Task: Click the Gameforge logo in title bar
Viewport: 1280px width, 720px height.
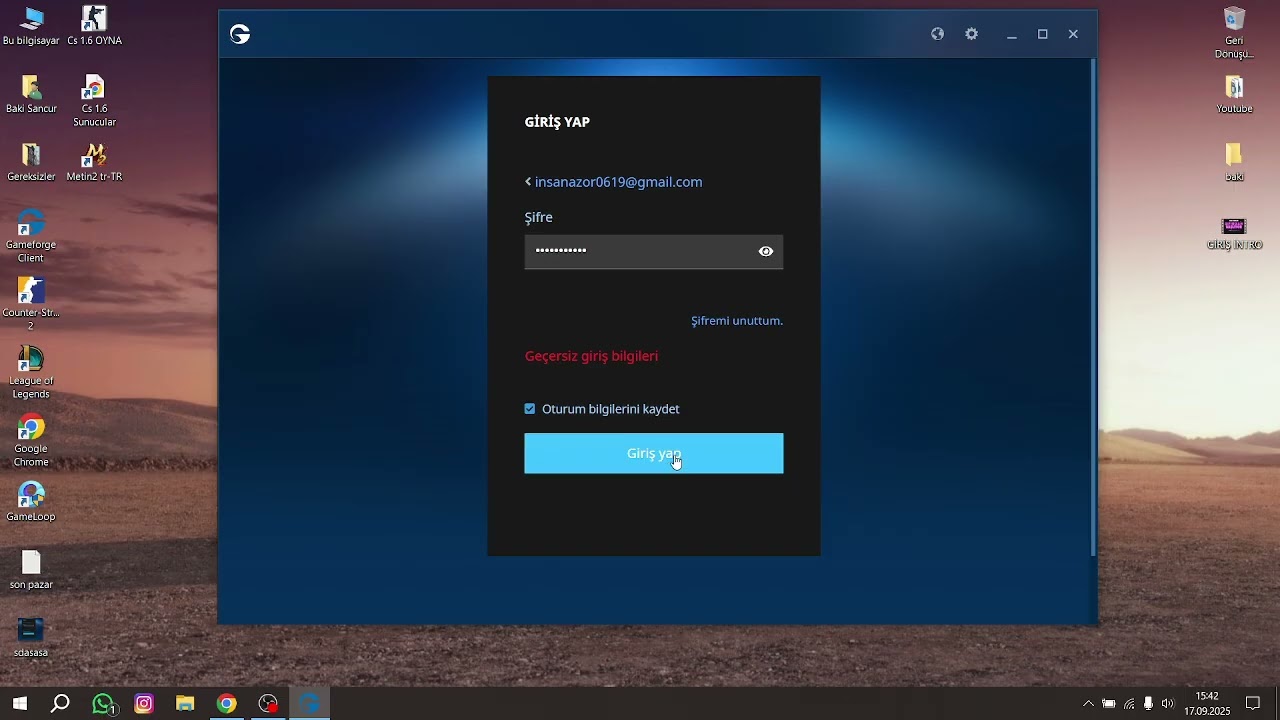Action: (240, 35)
